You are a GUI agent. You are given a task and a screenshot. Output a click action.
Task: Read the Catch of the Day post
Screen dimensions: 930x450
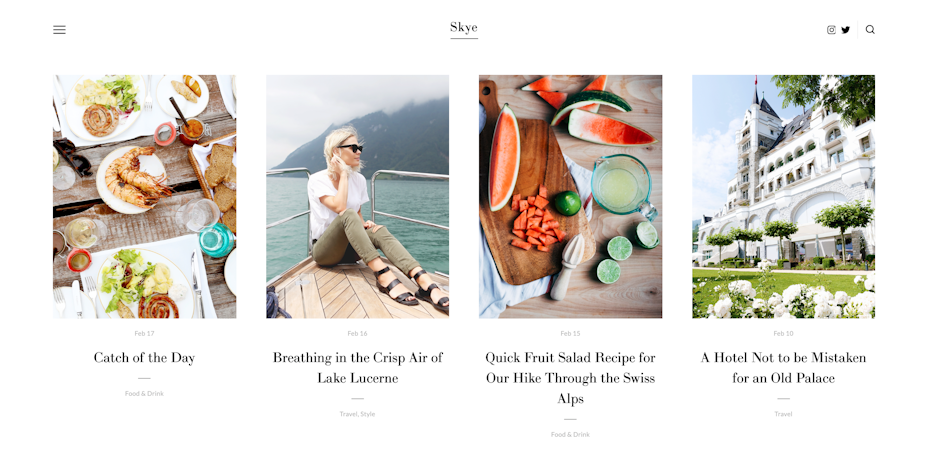(x=144, y=358)
